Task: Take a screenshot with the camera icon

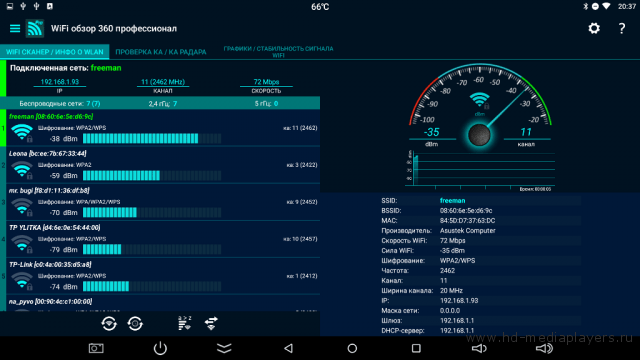Action: [x=96, y=348]
